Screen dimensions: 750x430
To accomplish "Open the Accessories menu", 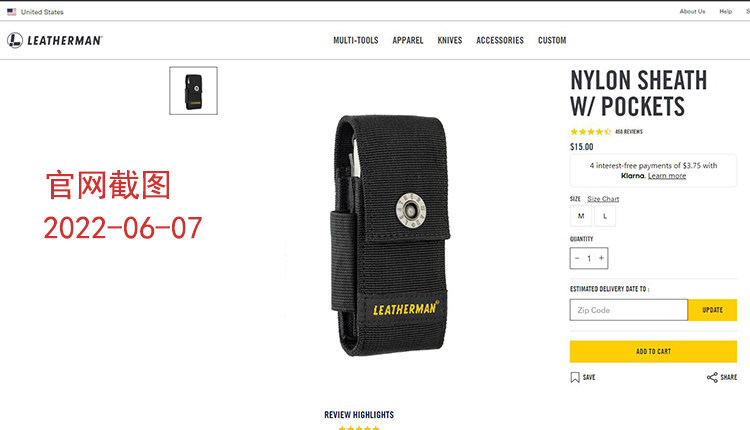I will click(500, 40).
